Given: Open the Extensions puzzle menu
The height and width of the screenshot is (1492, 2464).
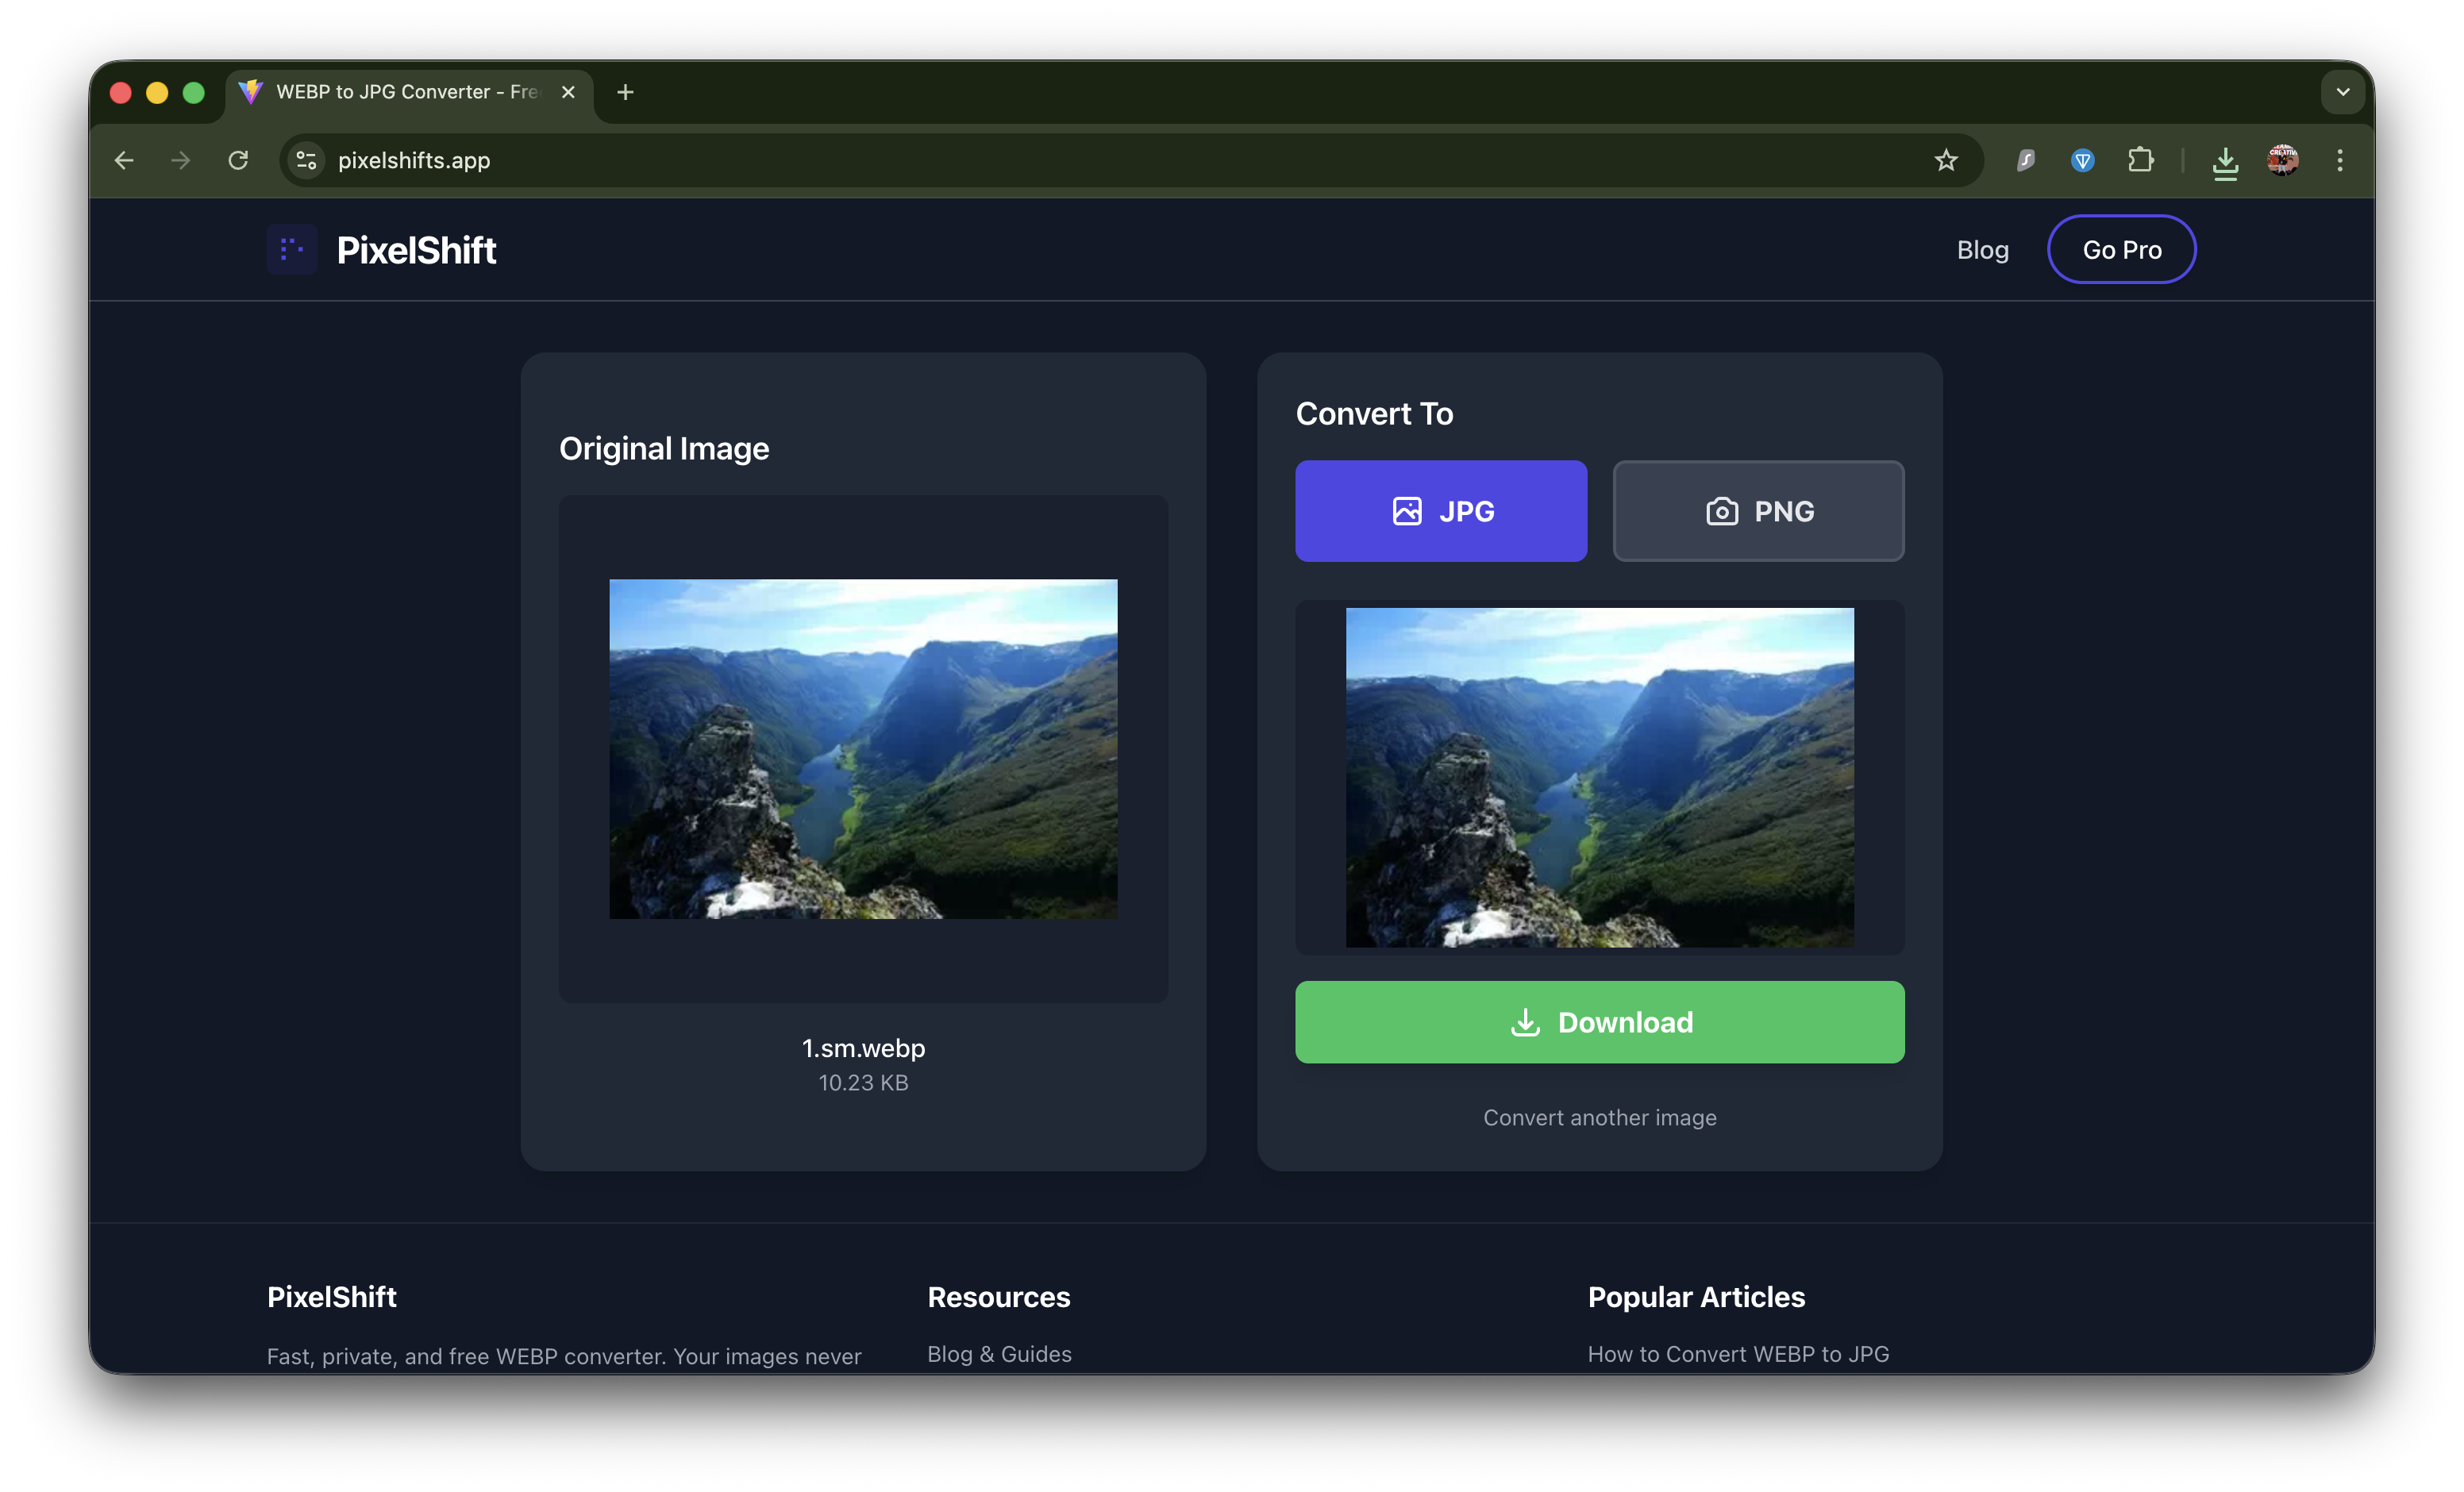Looking at the screenshot, I should (x=2141, y=160).
